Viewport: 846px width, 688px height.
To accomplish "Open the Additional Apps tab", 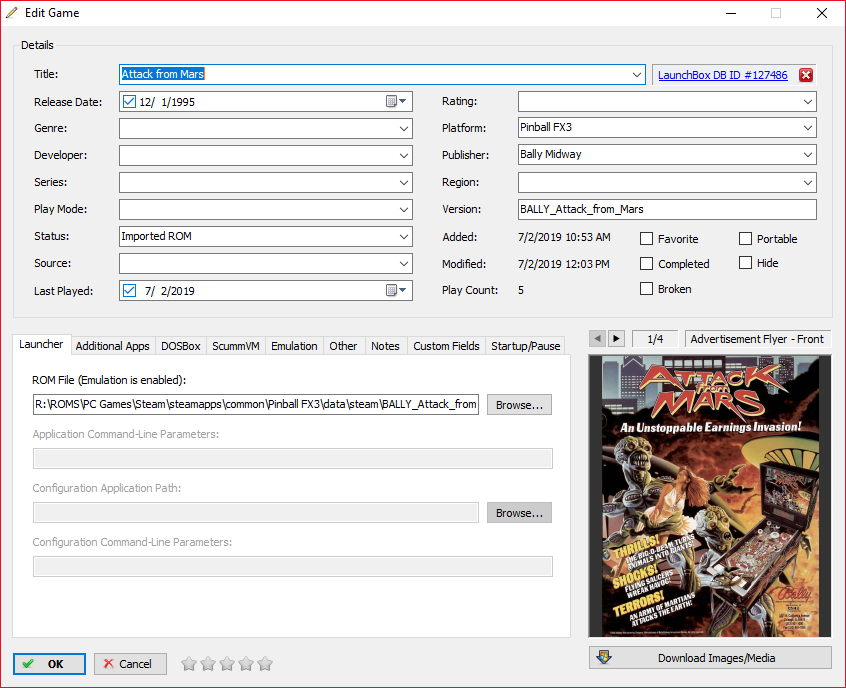I will (x=112, y=346).
